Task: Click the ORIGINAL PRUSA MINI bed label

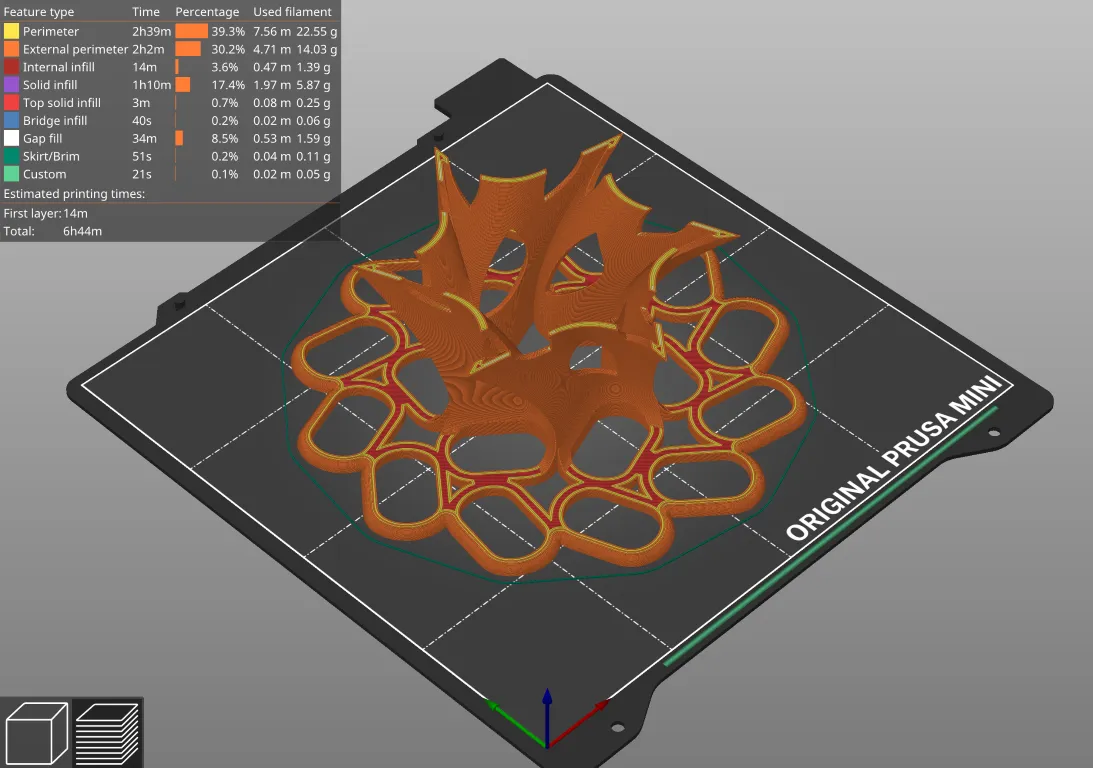Action: tap(896, 458)
